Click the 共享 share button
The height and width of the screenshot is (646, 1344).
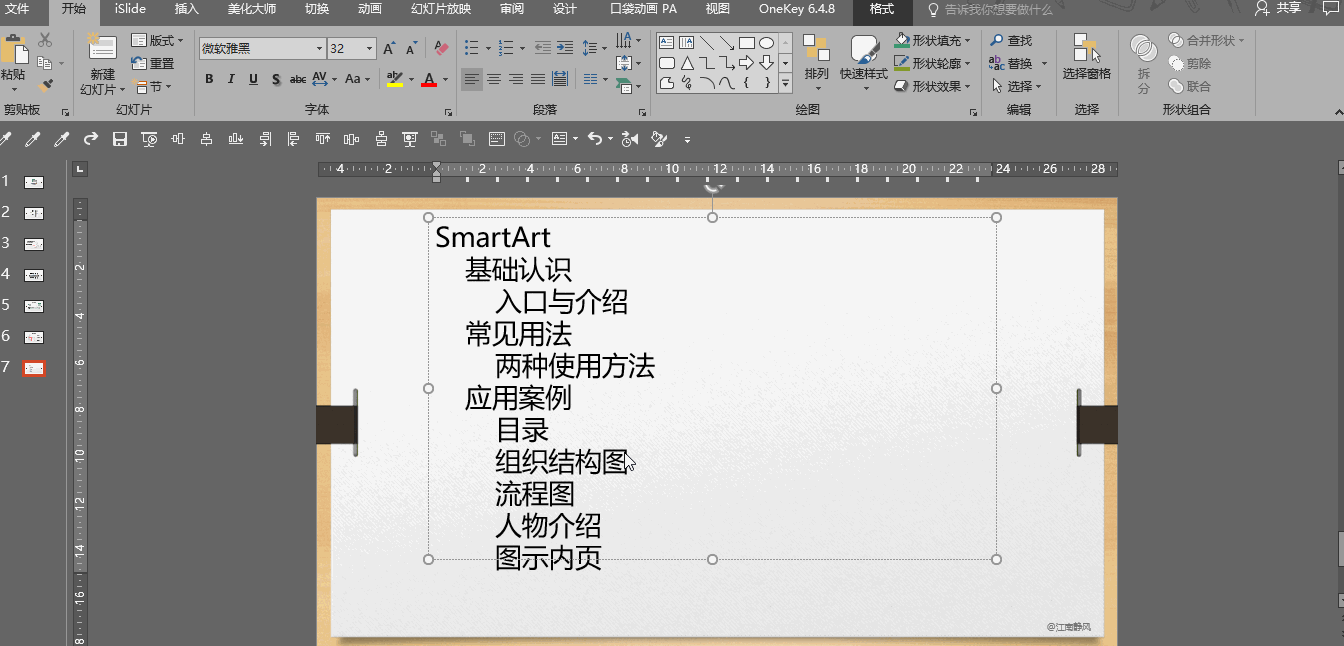pyautogui.click(x=1279, y=9)
